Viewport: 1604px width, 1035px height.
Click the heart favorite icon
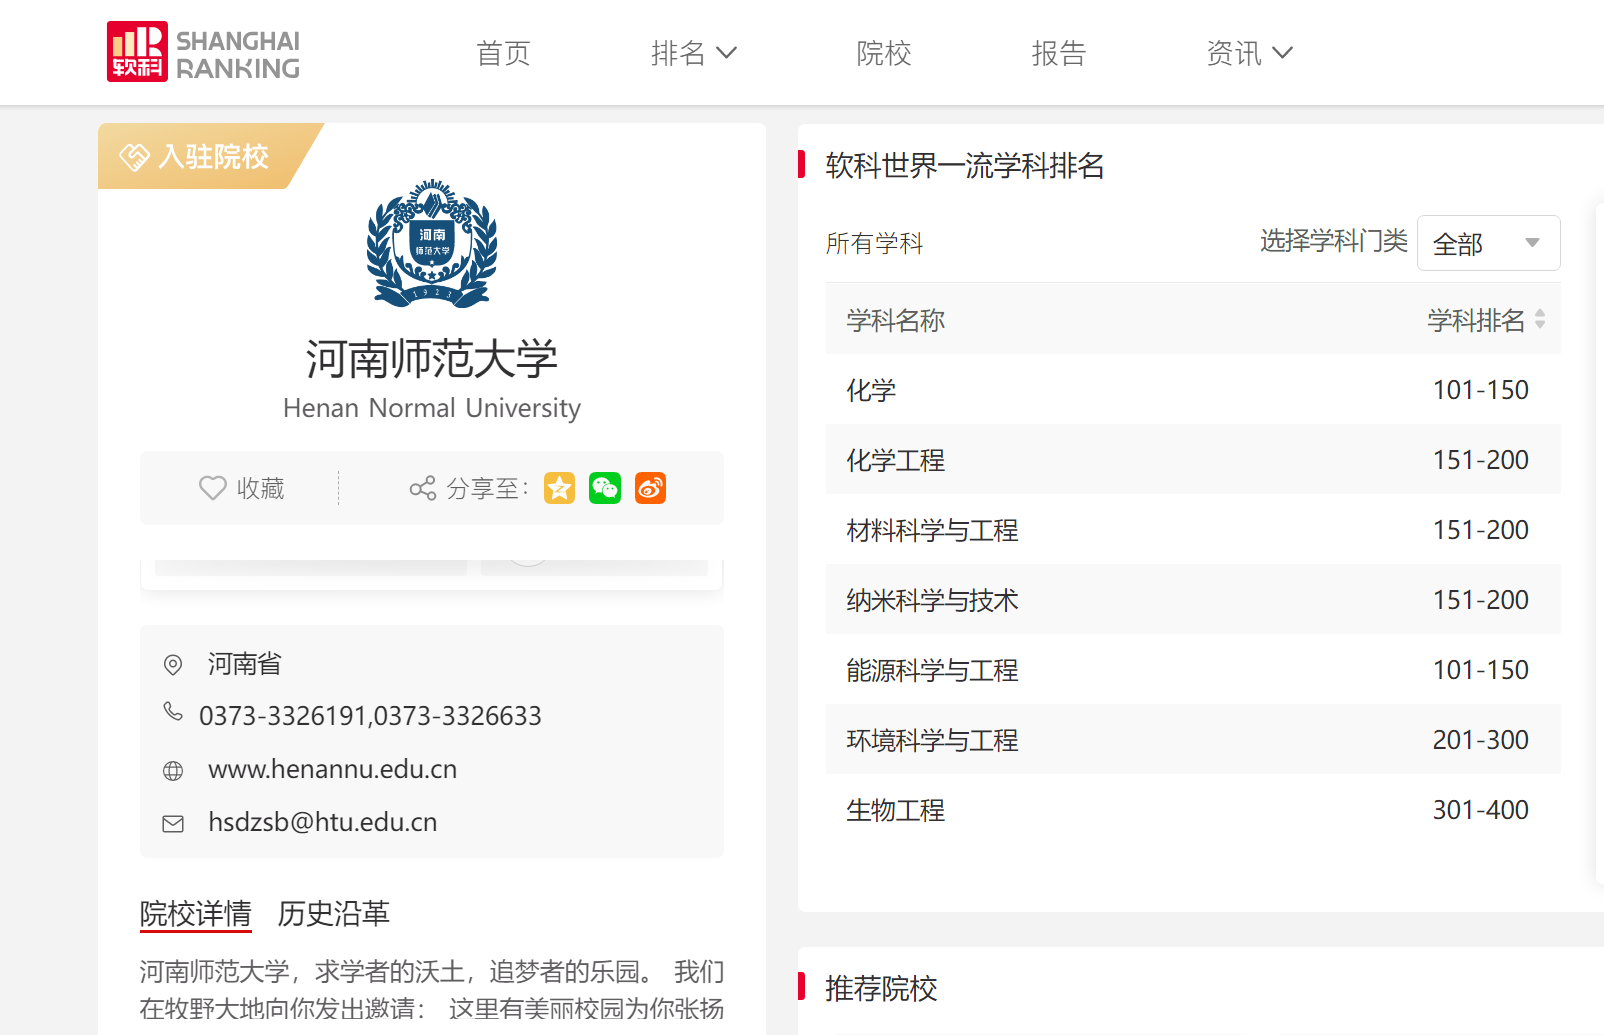point(212,488)
